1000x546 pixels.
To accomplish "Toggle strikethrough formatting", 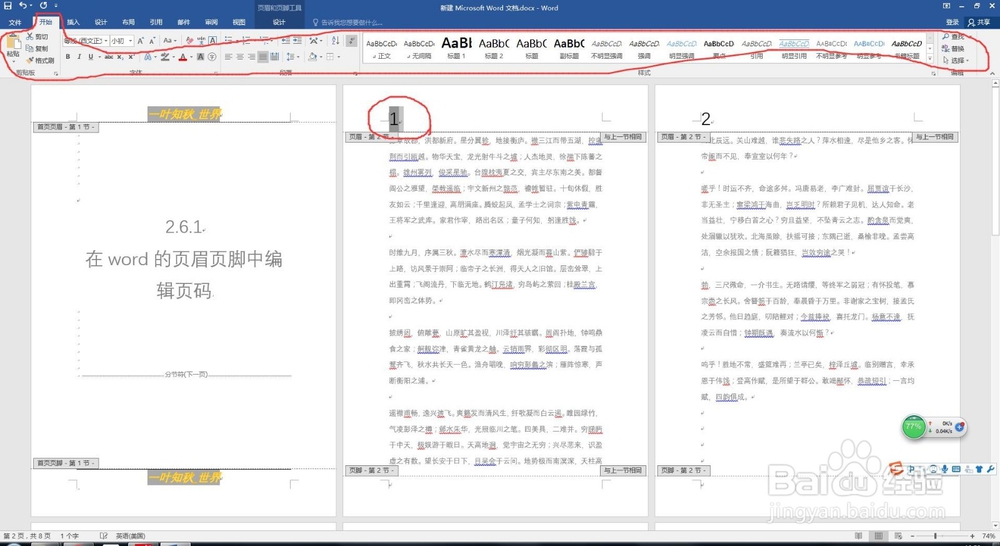I will (108, 57).
